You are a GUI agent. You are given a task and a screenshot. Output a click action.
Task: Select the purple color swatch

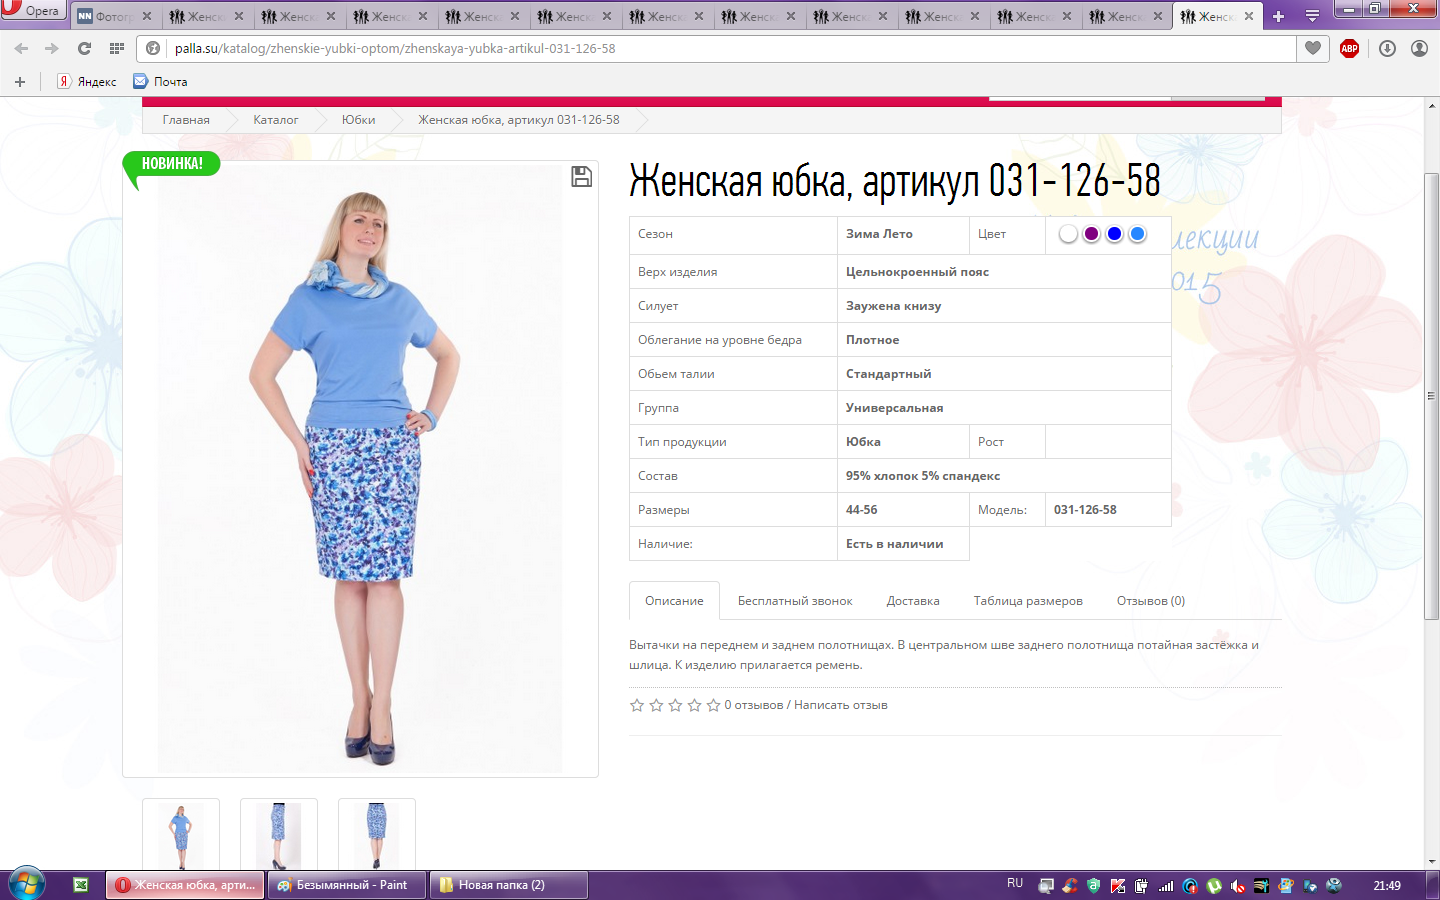click(1091, 234)
